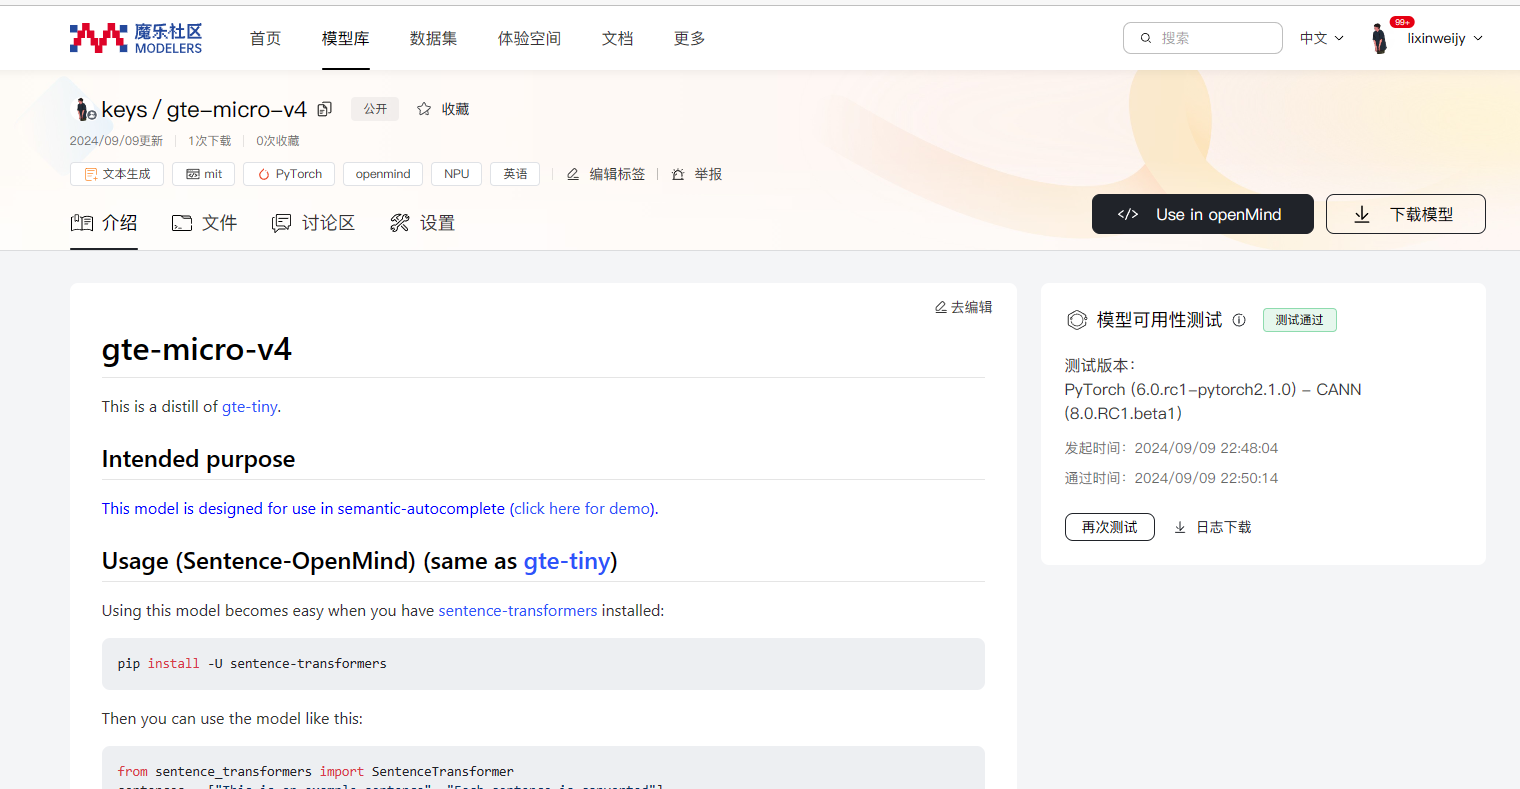Click the 魔乐社区 Modelers logo
The height and width of the screenshot is (789, 1520).
point(135,37)
